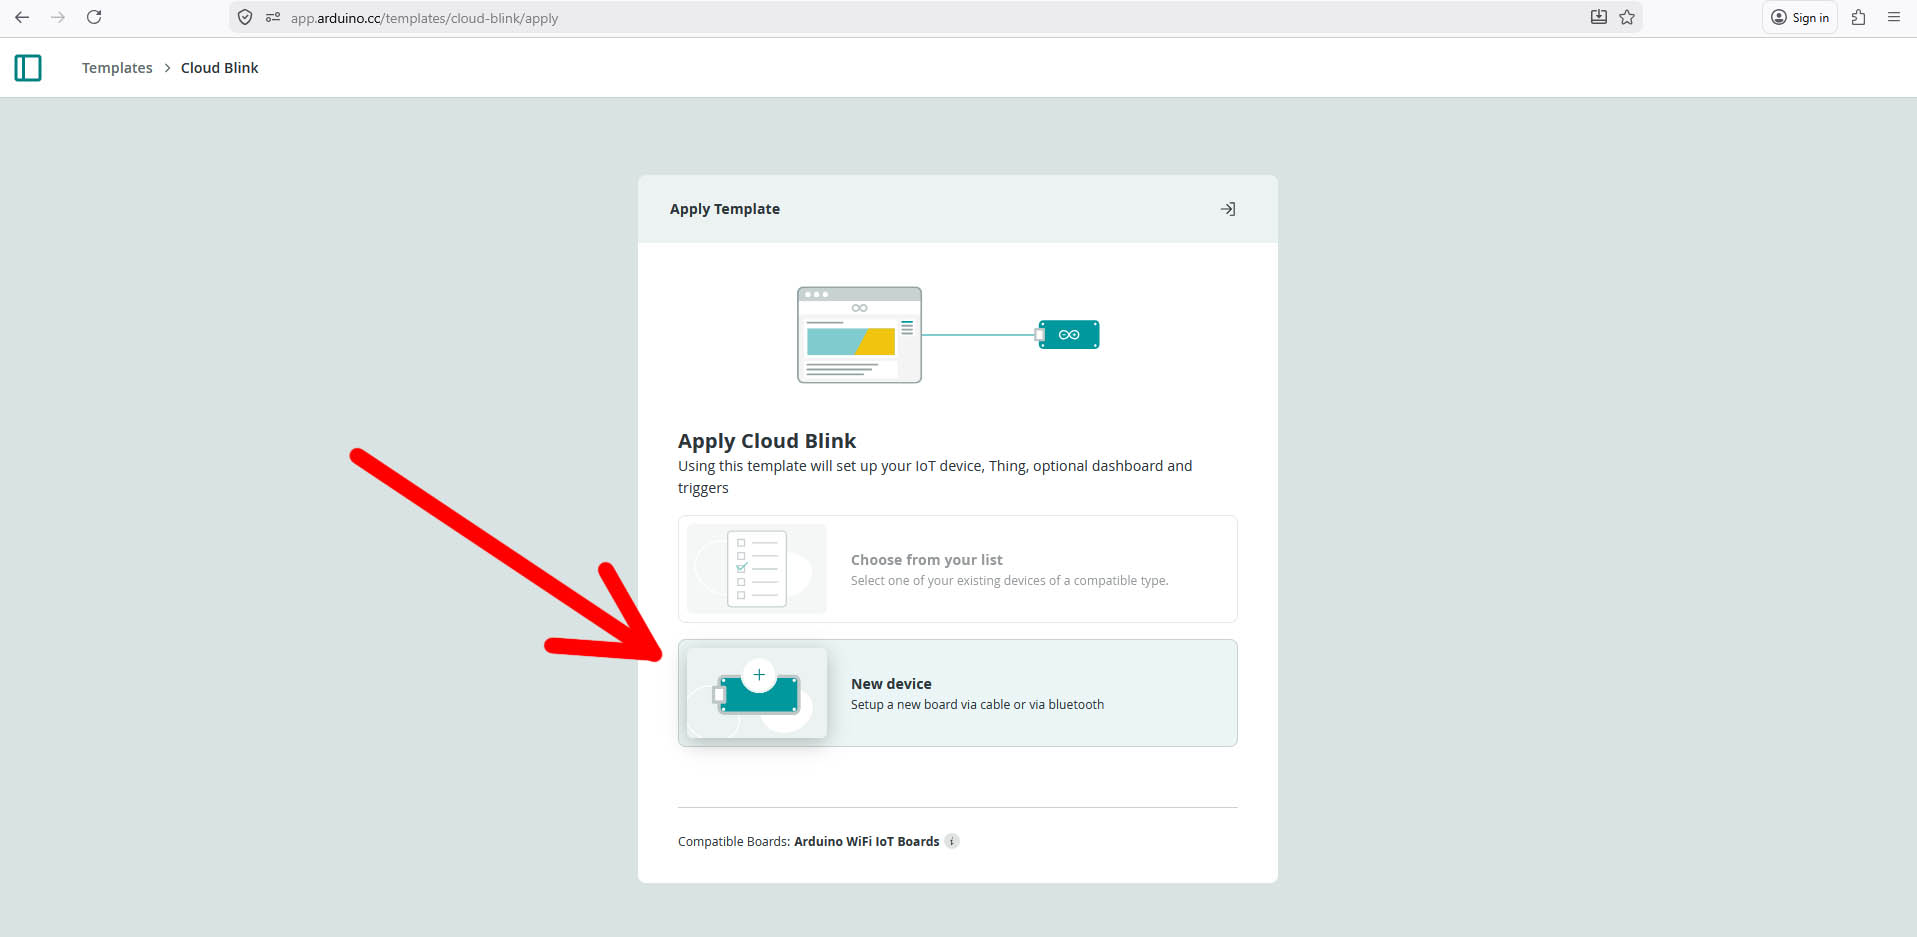Select the New device option
The image size is (1917, 937).
click(x=957, y=693)
